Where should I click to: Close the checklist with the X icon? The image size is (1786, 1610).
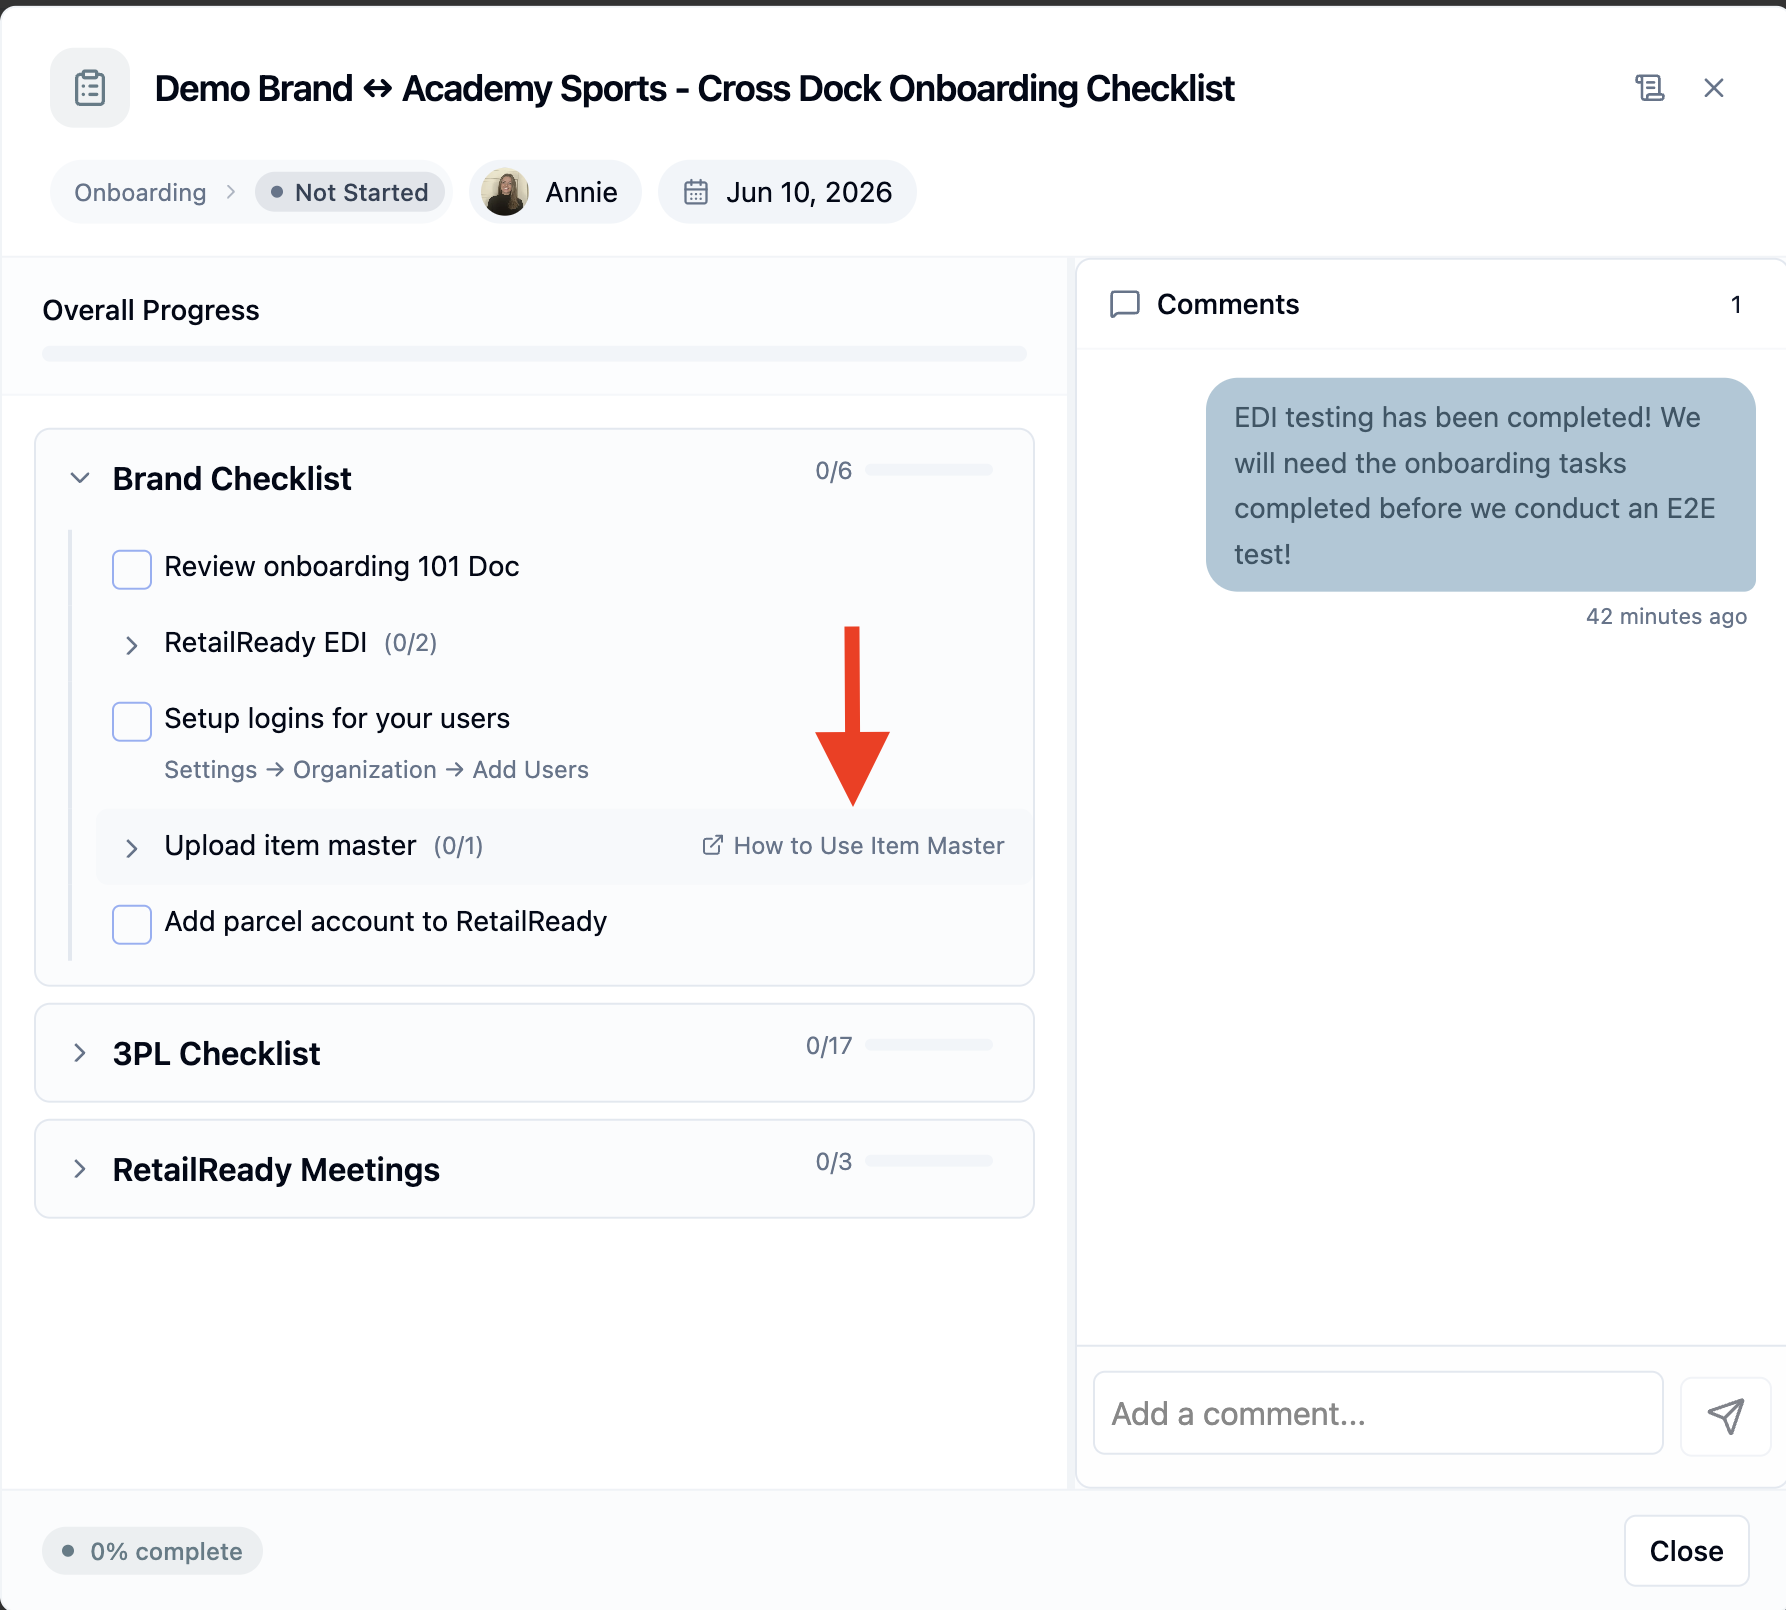coord(1714,88)
